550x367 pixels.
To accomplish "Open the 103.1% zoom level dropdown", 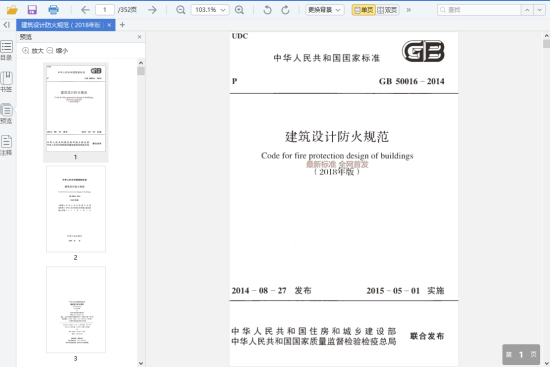I will coord(210,10).
